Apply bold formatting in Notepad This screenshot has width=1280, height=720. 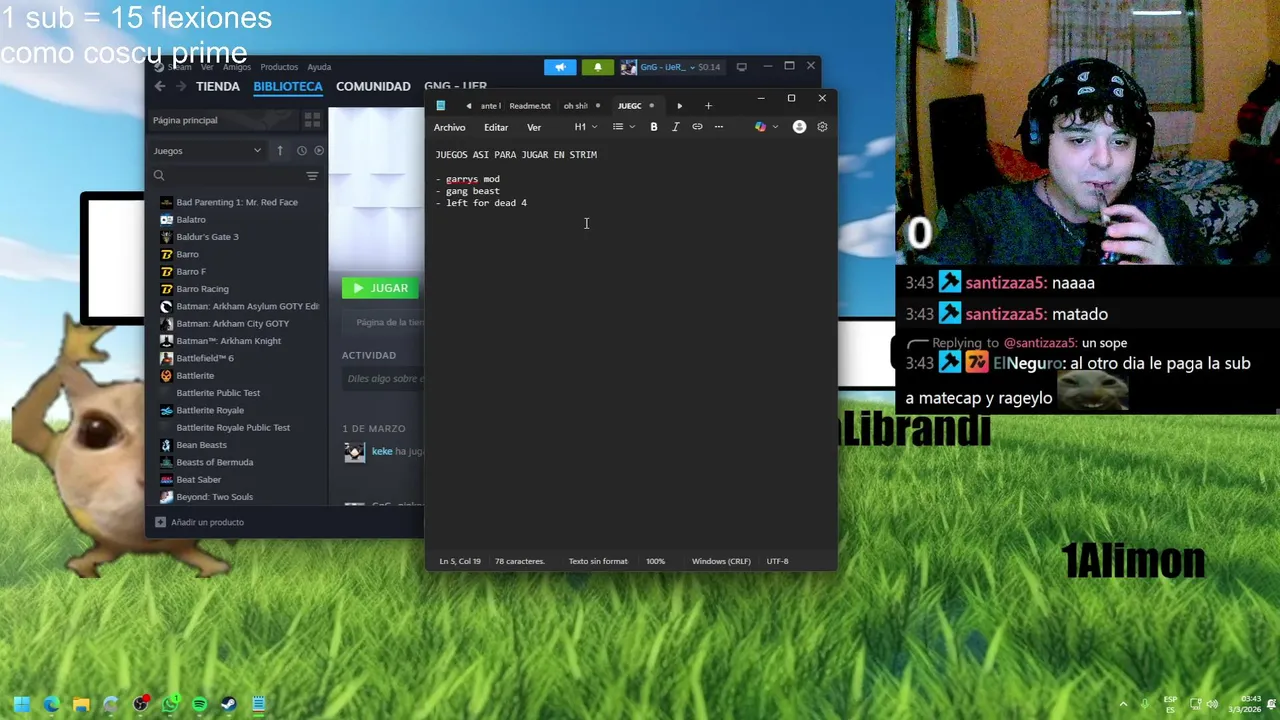pos(654,127)
